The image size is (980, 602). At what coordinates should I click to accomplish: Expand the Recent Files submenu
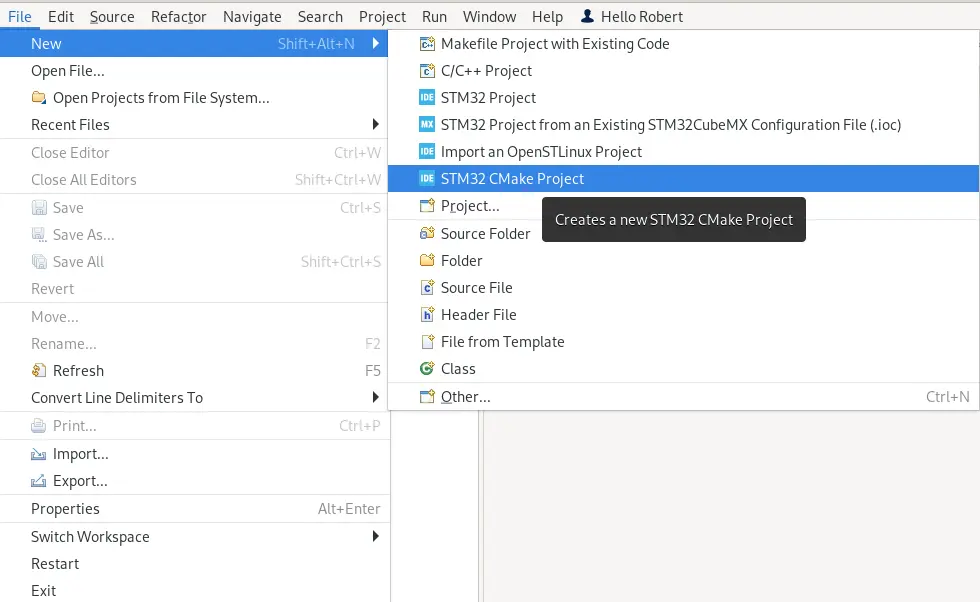click(x=70, y=125)
